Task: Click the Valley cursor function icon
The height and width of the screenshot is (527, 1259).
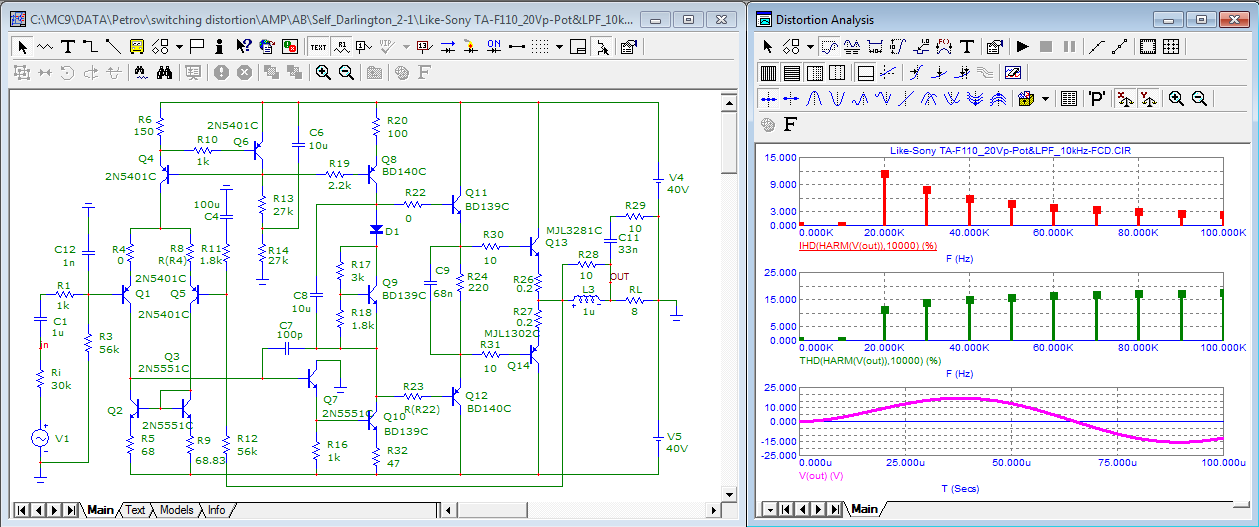Action: click(x=837, y=98)
